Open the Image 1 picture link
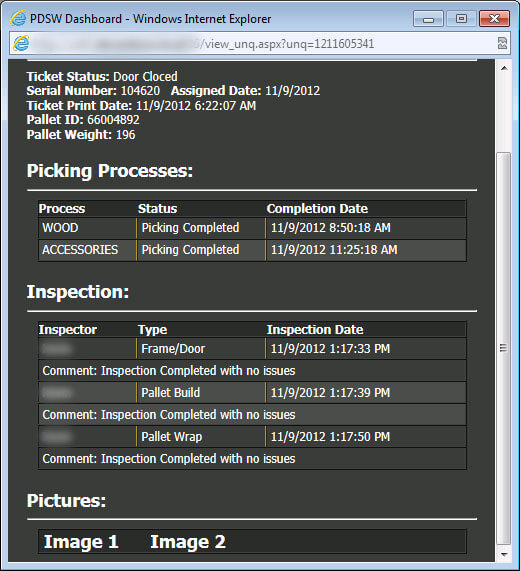Viewport: 520px width, 571px height. (81, 542)
